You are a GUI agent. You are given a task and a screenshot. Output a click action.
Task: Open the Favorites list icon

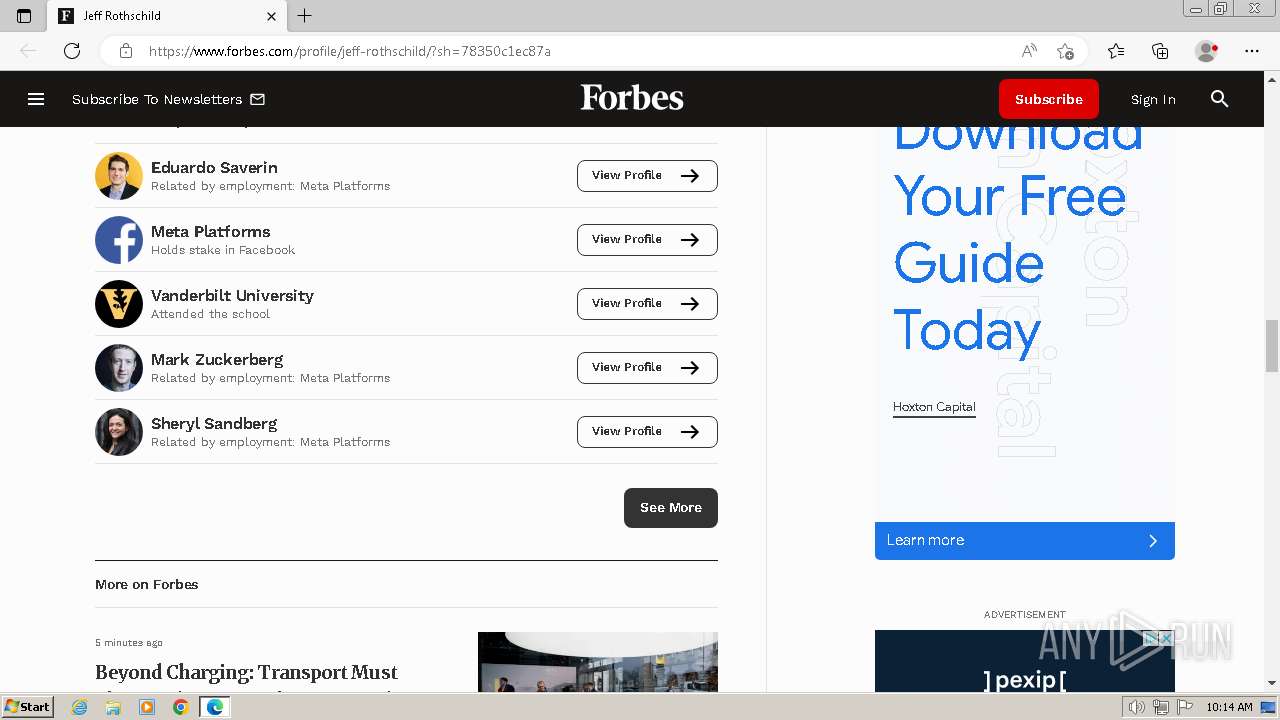coord(1116,51)
